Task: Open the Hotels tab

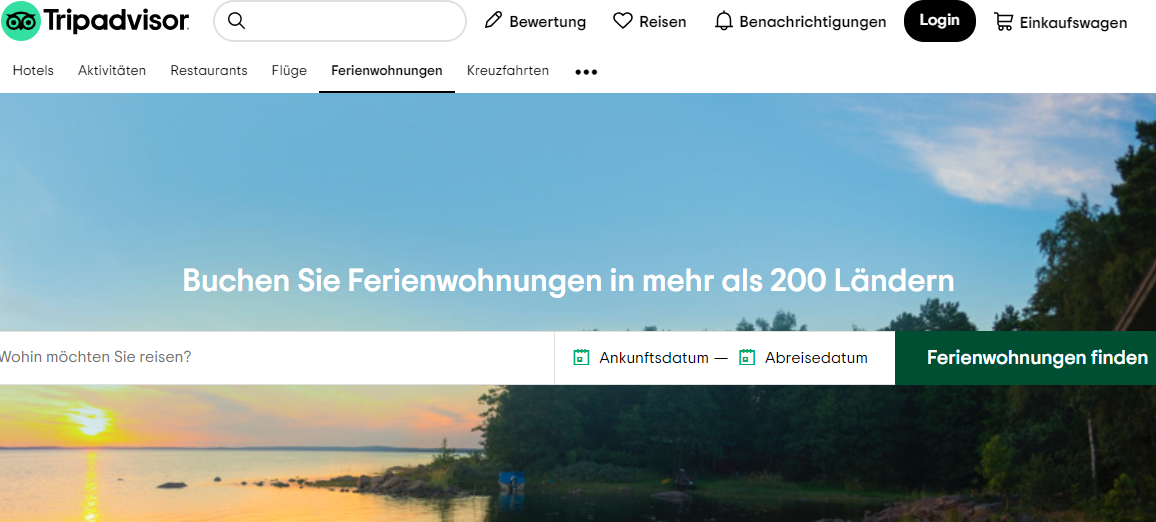Action: 33,71
